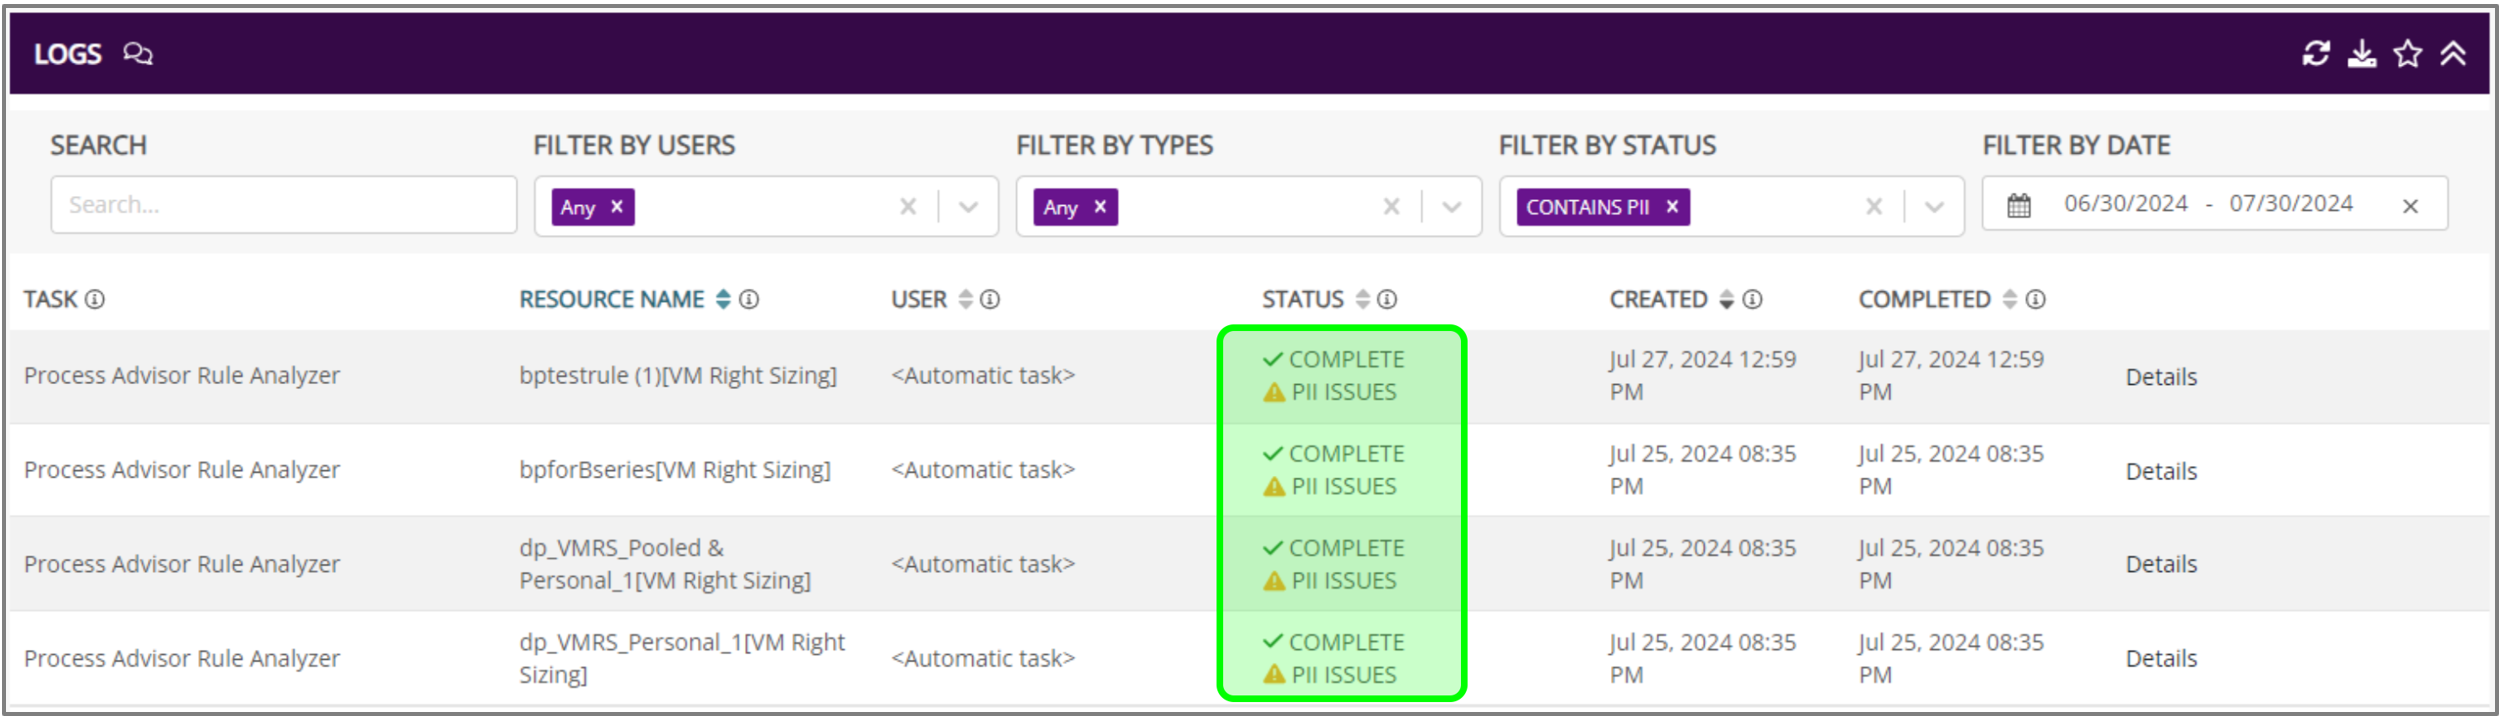Expand the Filter by Users dropdown
This screenshot has width=2499, height=717.
click(968, 207)
